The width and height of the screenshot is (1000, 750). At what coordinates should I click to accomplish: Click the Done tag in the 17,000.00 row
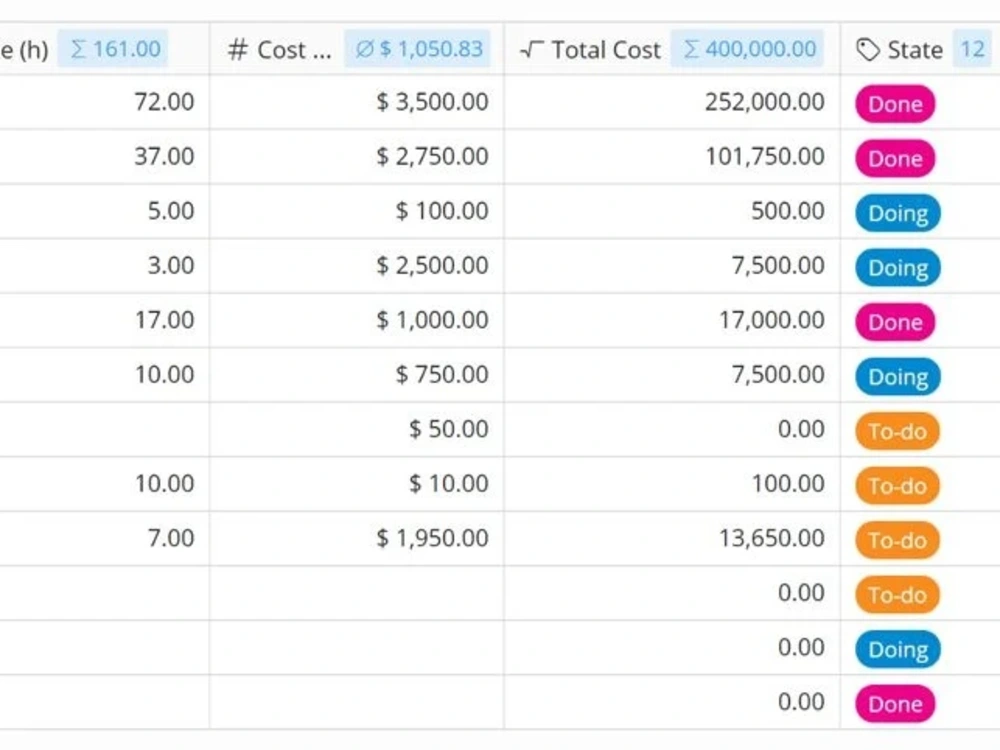tap(895, 322)
